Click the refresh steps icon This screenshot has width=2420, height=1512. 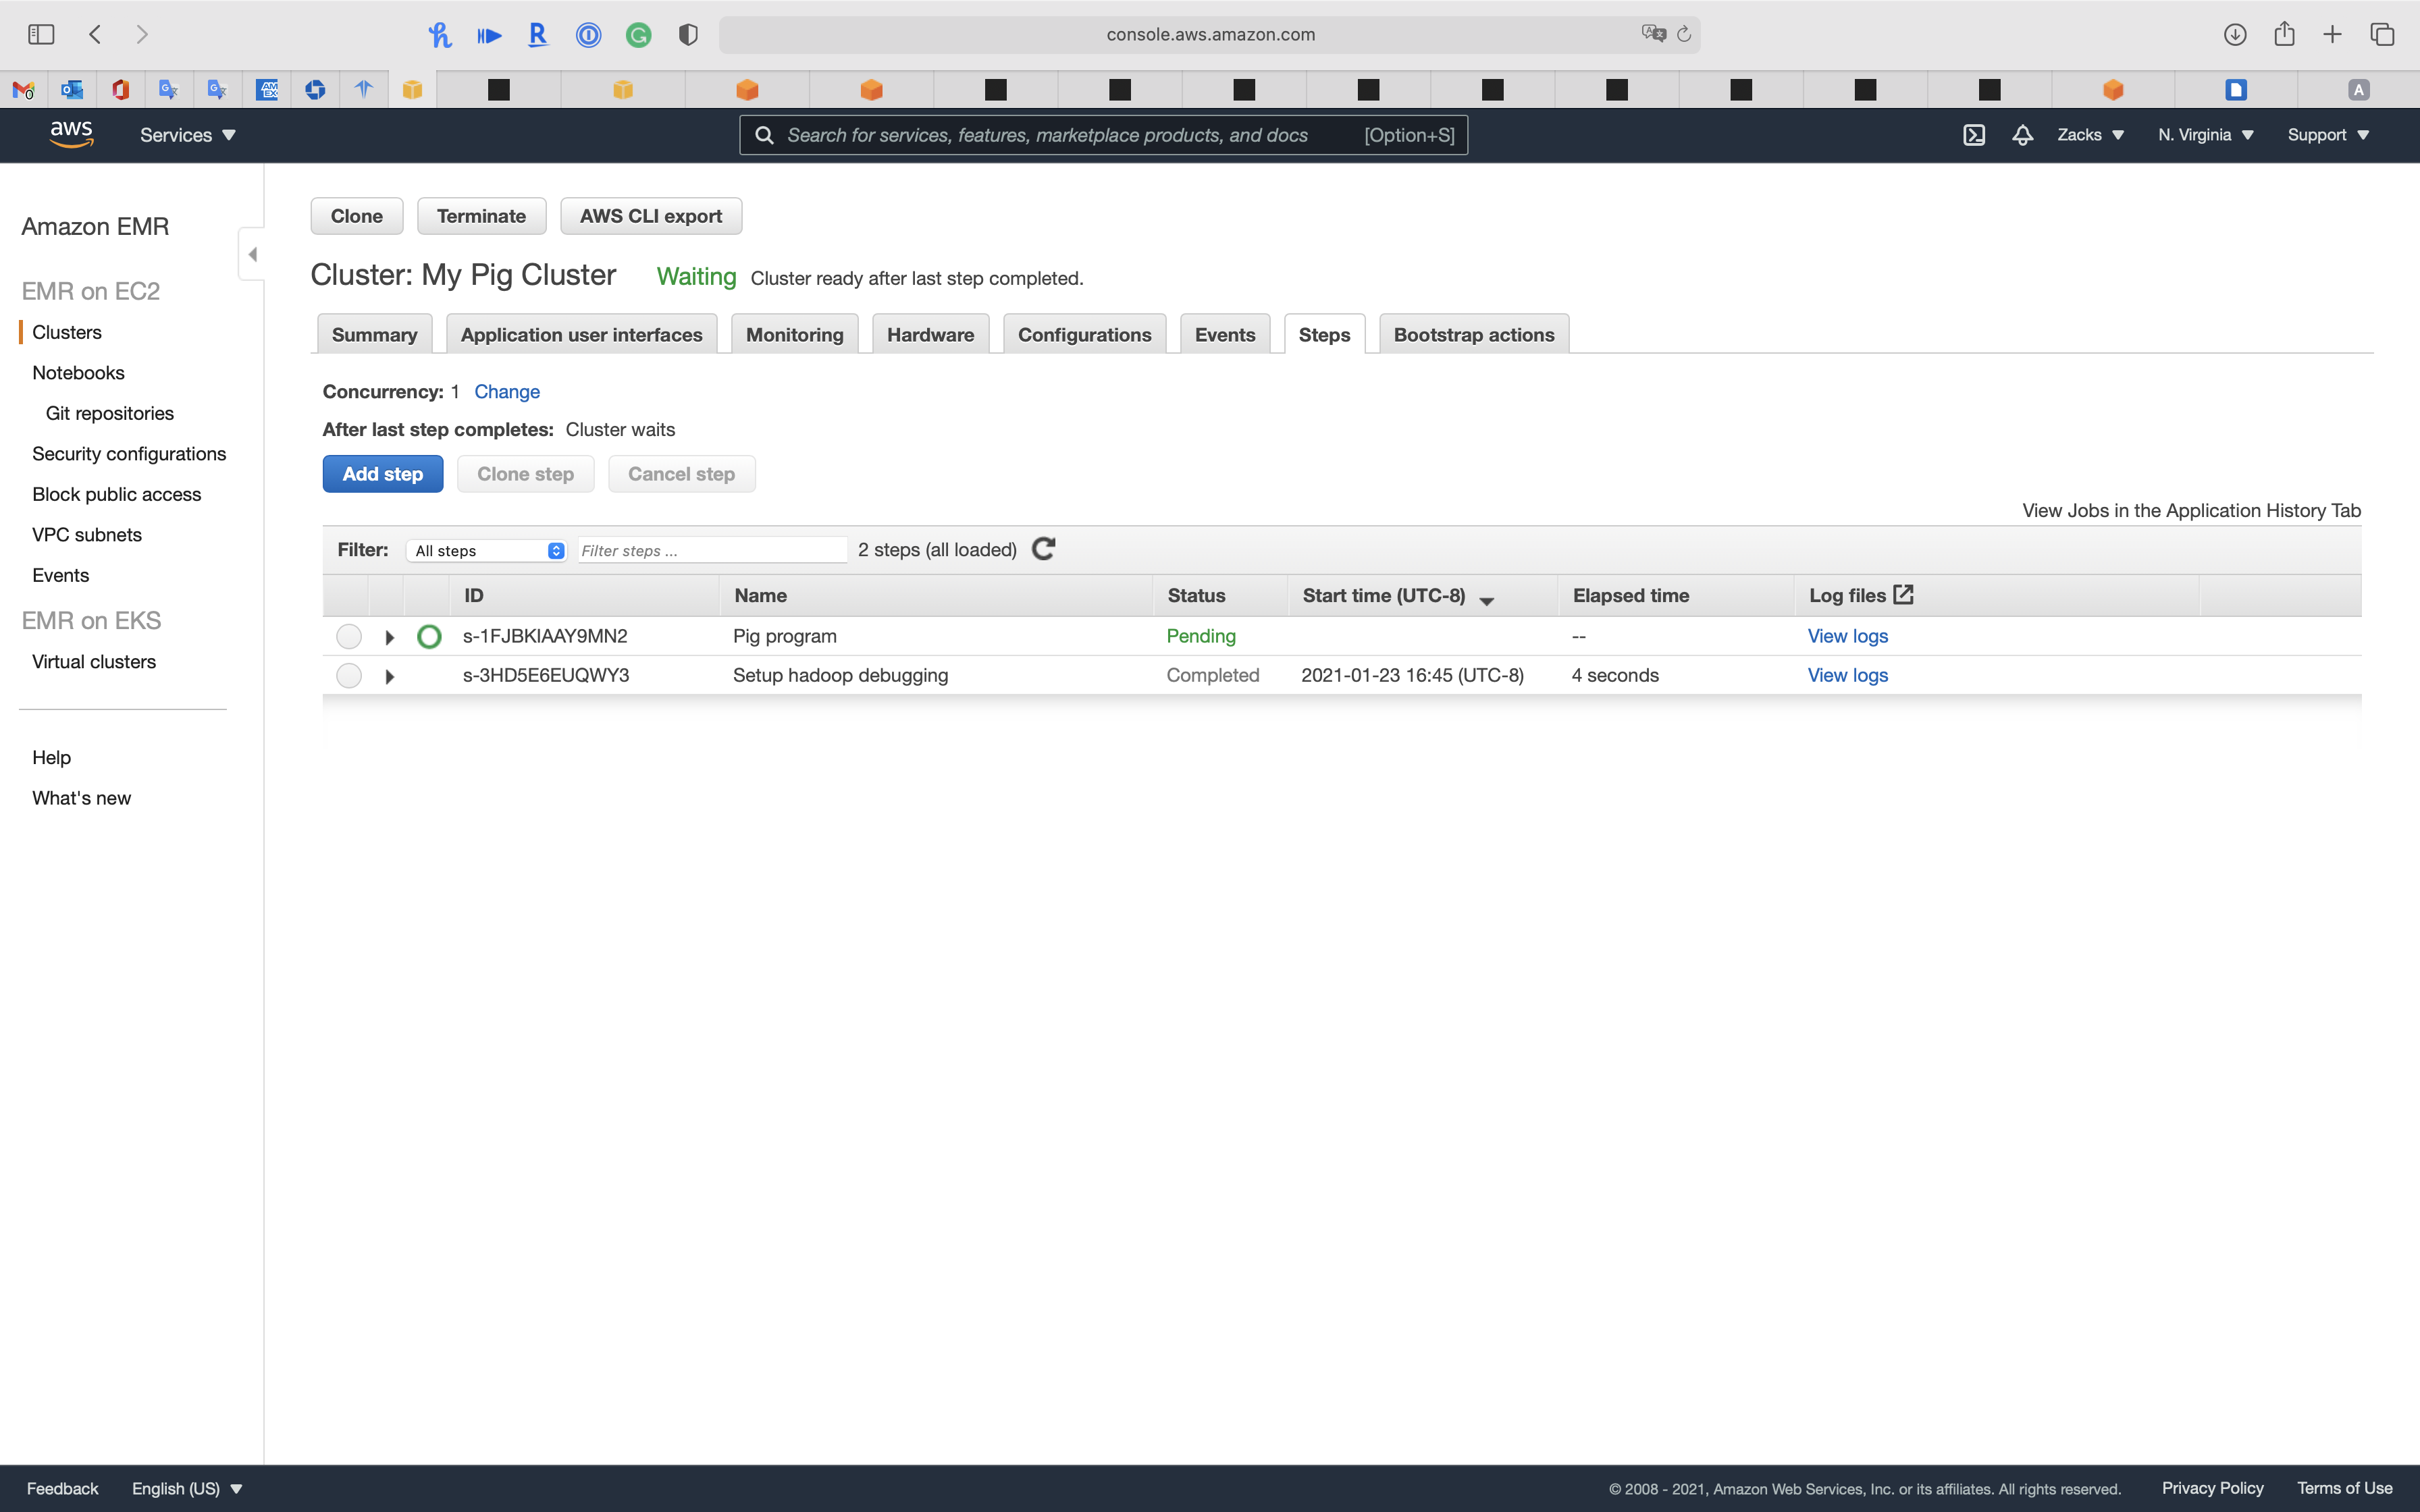pyautogui.click(x=1043, y=549)
